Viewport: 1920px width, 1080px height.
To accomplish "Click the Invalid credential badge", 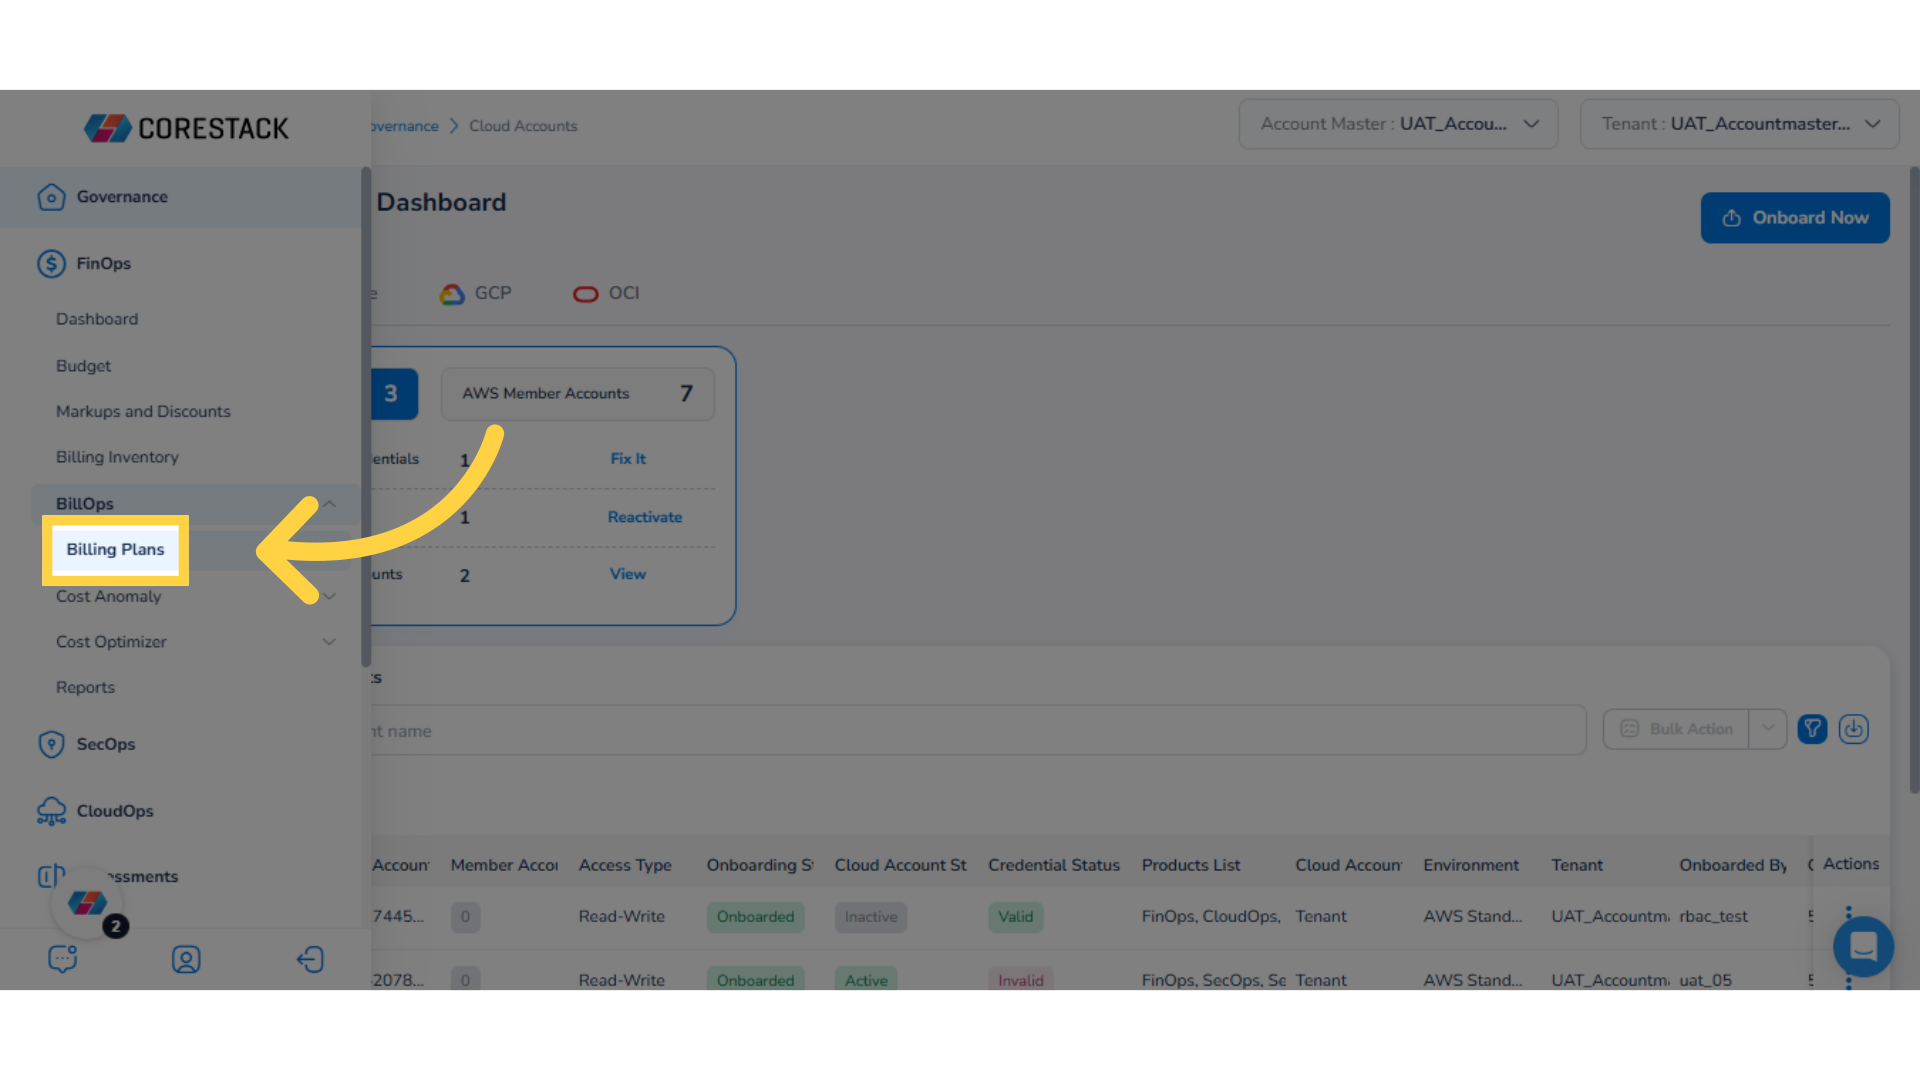I will click(1020, 980).
